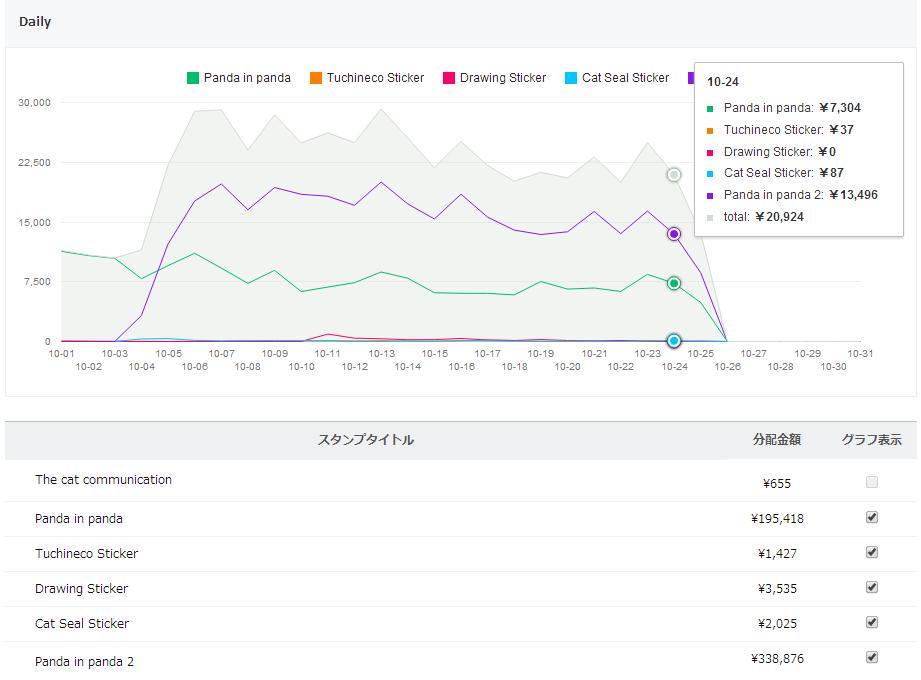The image size is (921, 680).
Task: Click the green 10-24 data point marker
Action: [x=674, y=283]
